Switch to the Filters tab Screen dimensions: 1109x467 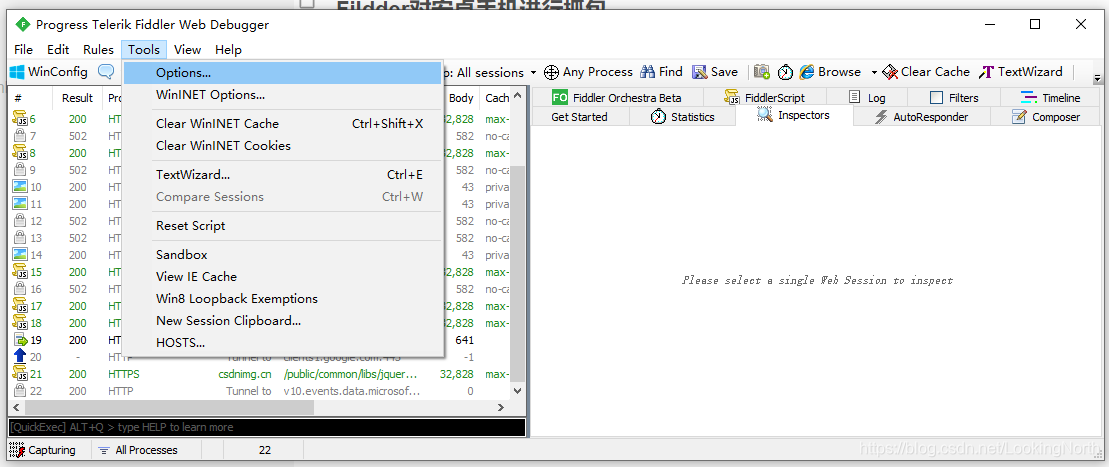(954, 98)
